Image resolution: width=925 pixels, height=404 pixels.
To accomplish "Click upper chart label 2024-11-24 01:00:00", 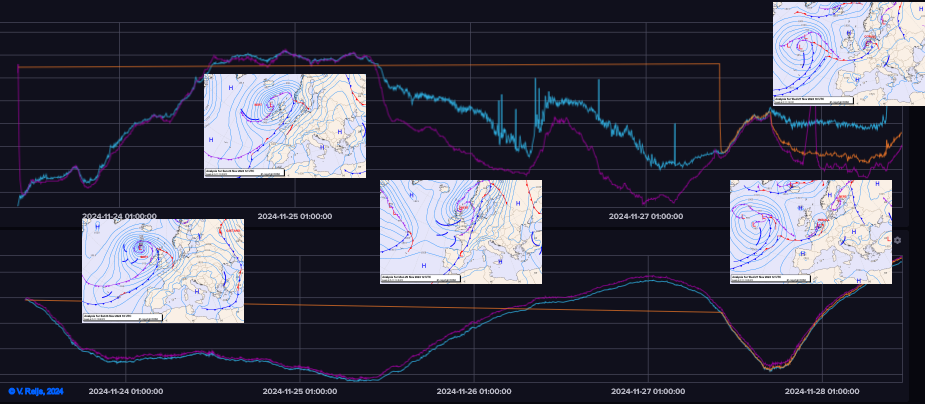I will [x=119, y=216].
